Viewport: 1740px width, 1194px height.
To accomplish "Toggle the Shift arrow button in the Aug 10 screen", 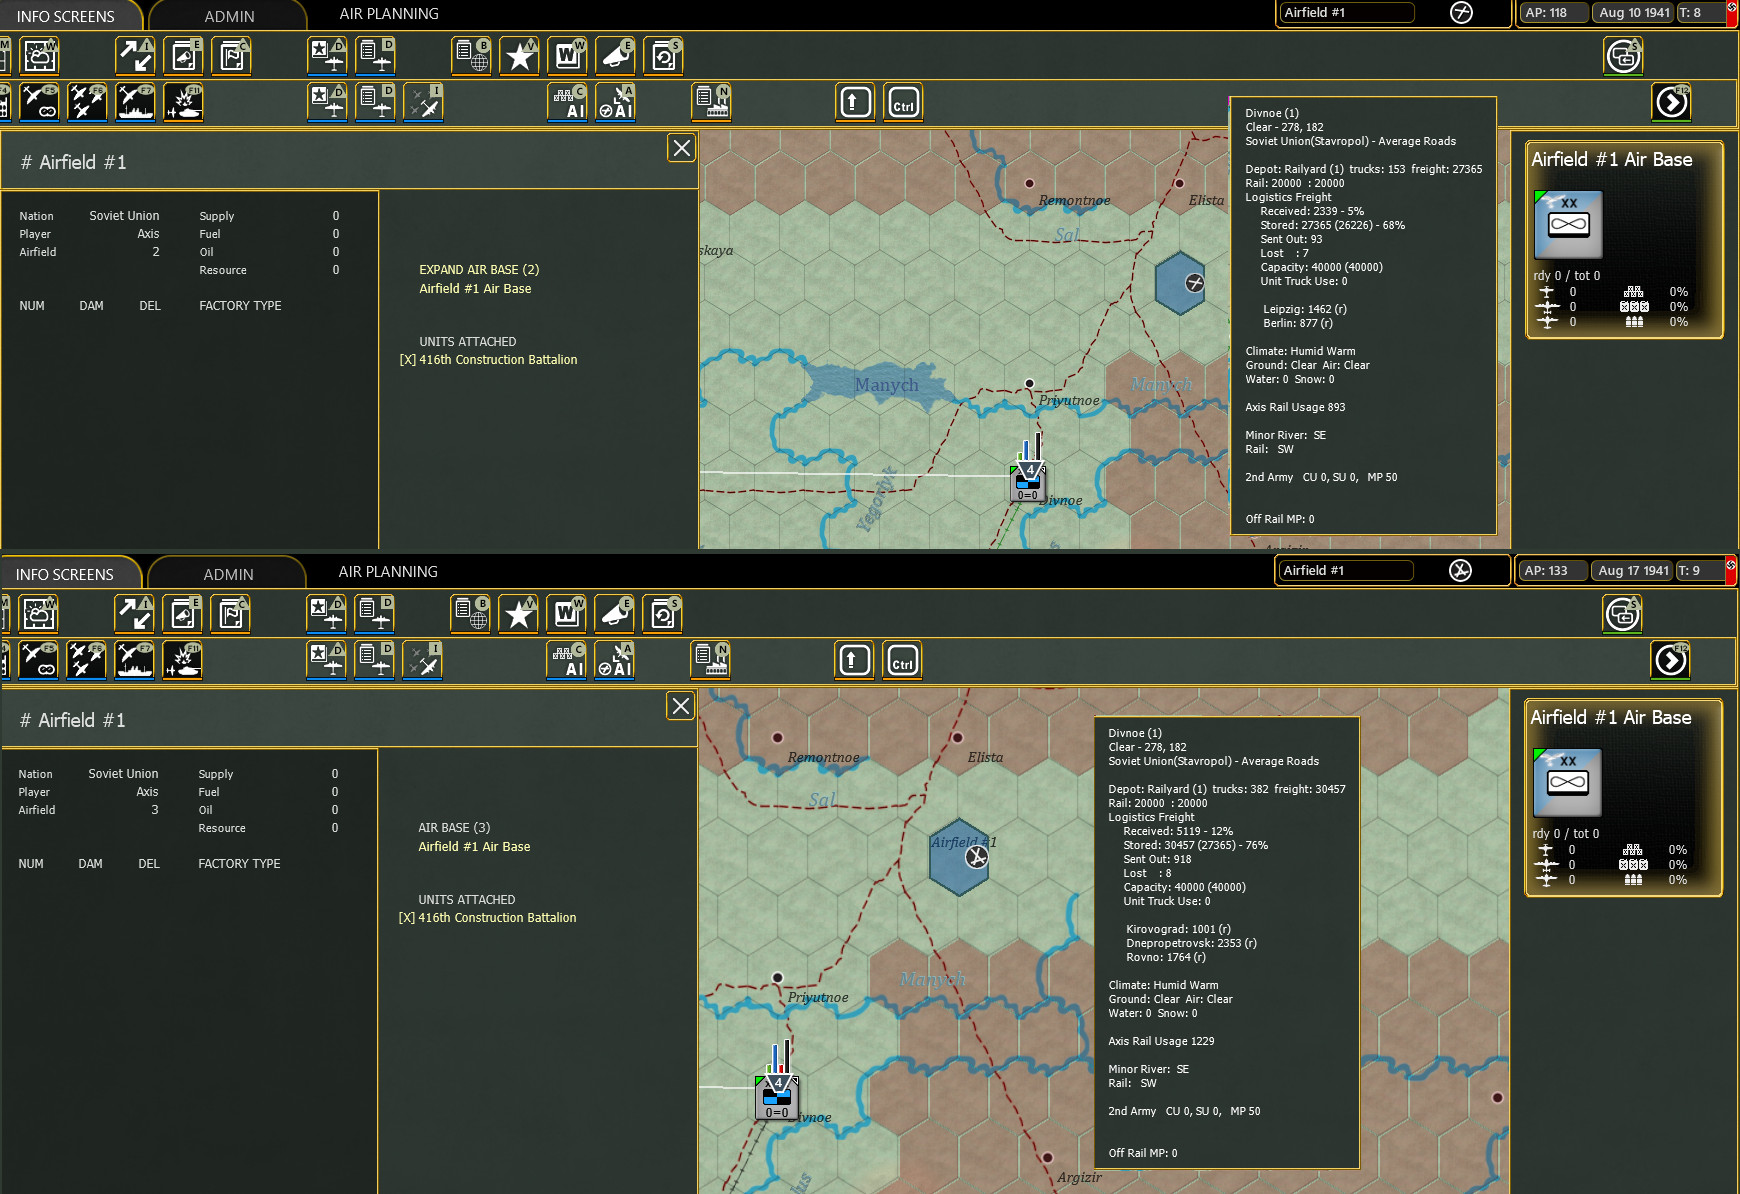I will point(856,102).
